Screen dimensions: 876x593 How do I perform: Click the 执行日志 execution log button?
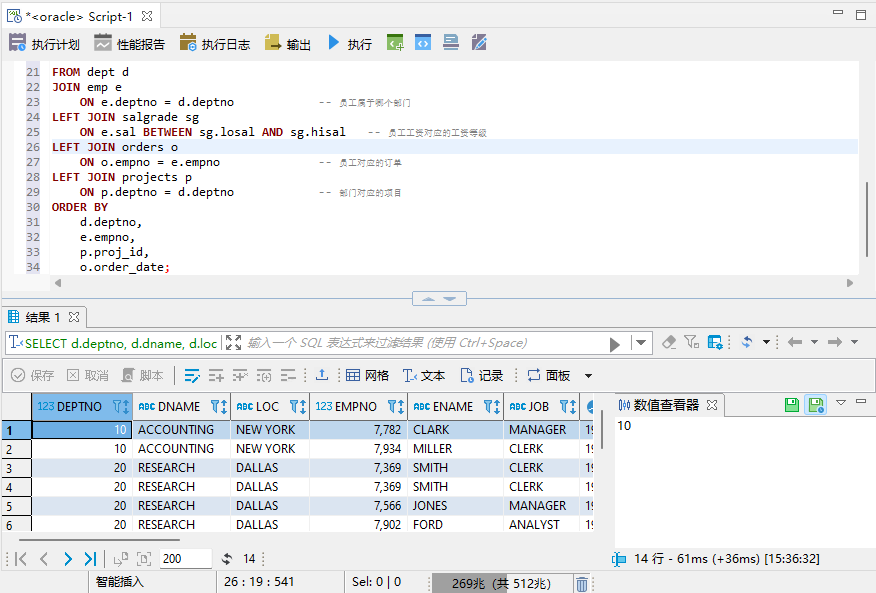pos(215,43)
